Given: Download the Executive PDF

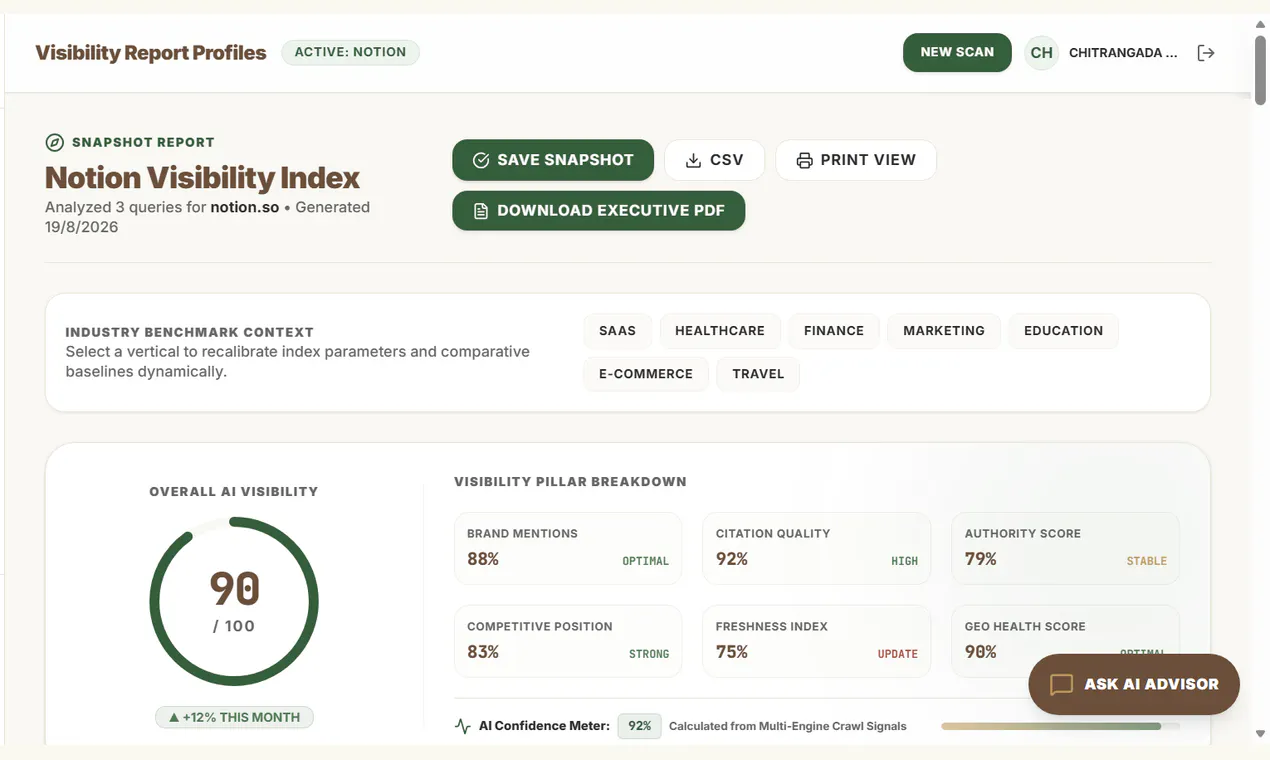Looking at the screenshot, I should point(598,211).
